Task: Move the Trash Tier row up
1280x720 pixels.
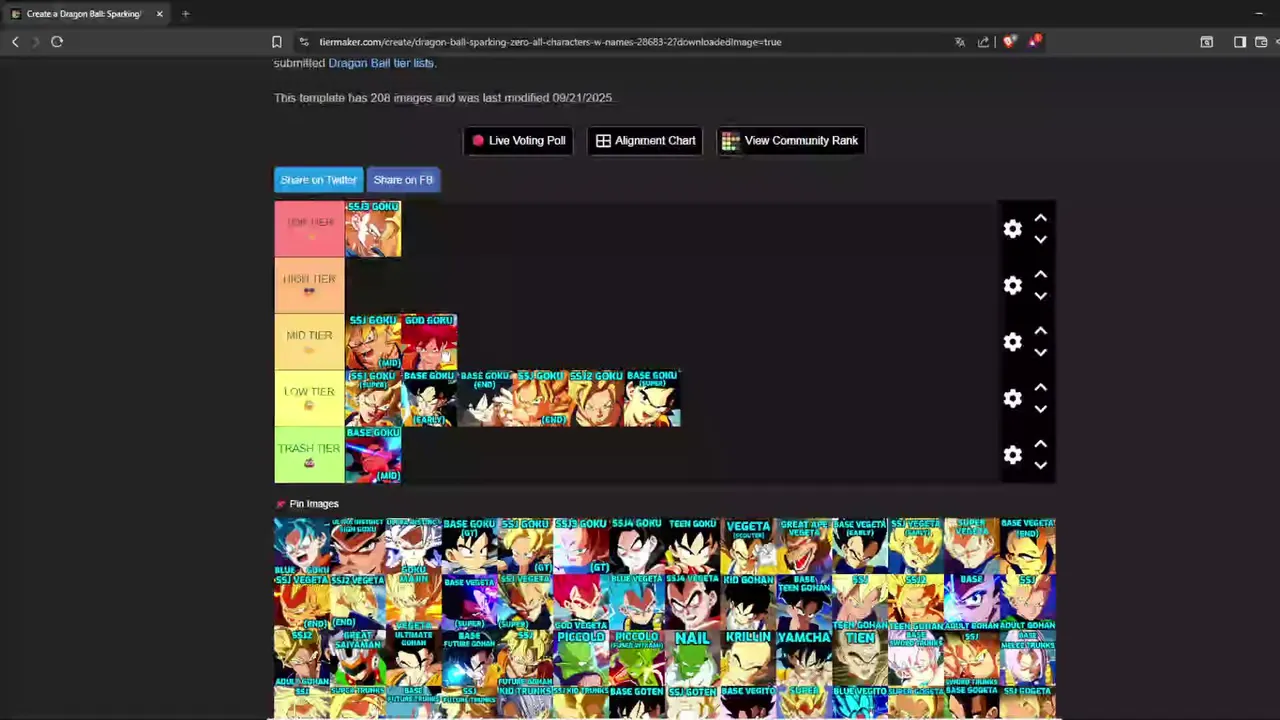Action: click(x=1041, y=444)
